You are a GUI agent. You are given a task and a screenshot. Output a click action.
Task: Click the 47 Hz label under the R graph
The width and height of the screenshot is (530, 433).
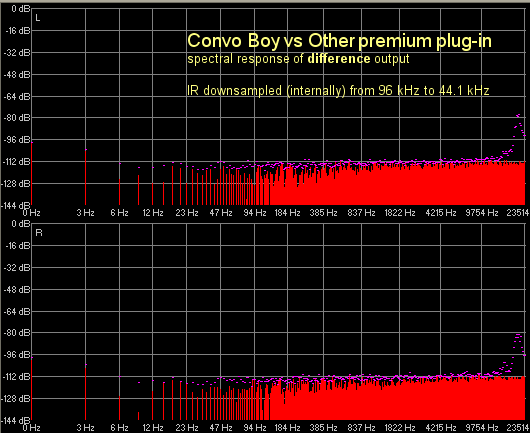221,428
